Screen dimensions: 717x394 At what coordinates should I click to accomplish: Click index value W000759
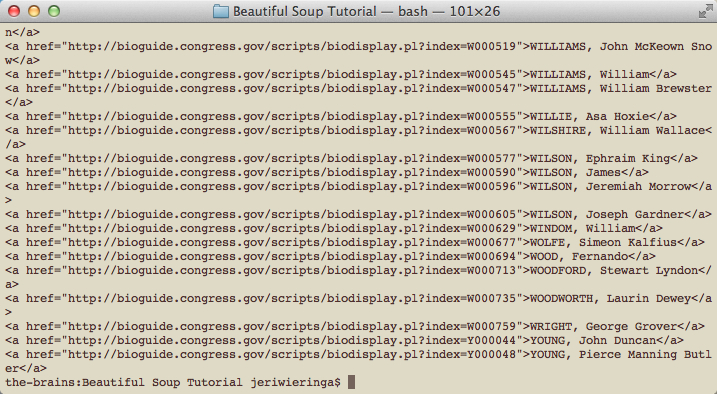491,326
